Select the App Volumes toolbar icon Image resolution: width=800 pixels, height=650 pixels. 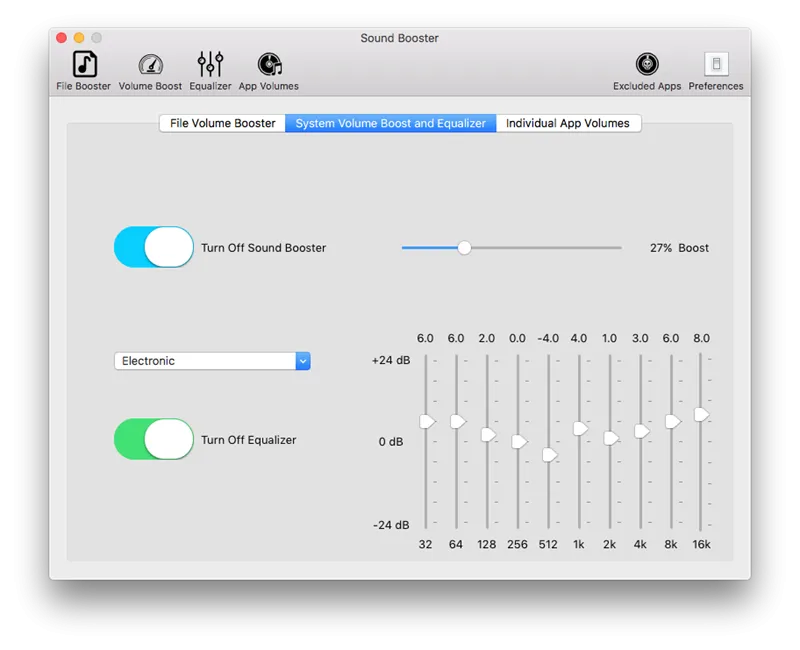point(268,66)
